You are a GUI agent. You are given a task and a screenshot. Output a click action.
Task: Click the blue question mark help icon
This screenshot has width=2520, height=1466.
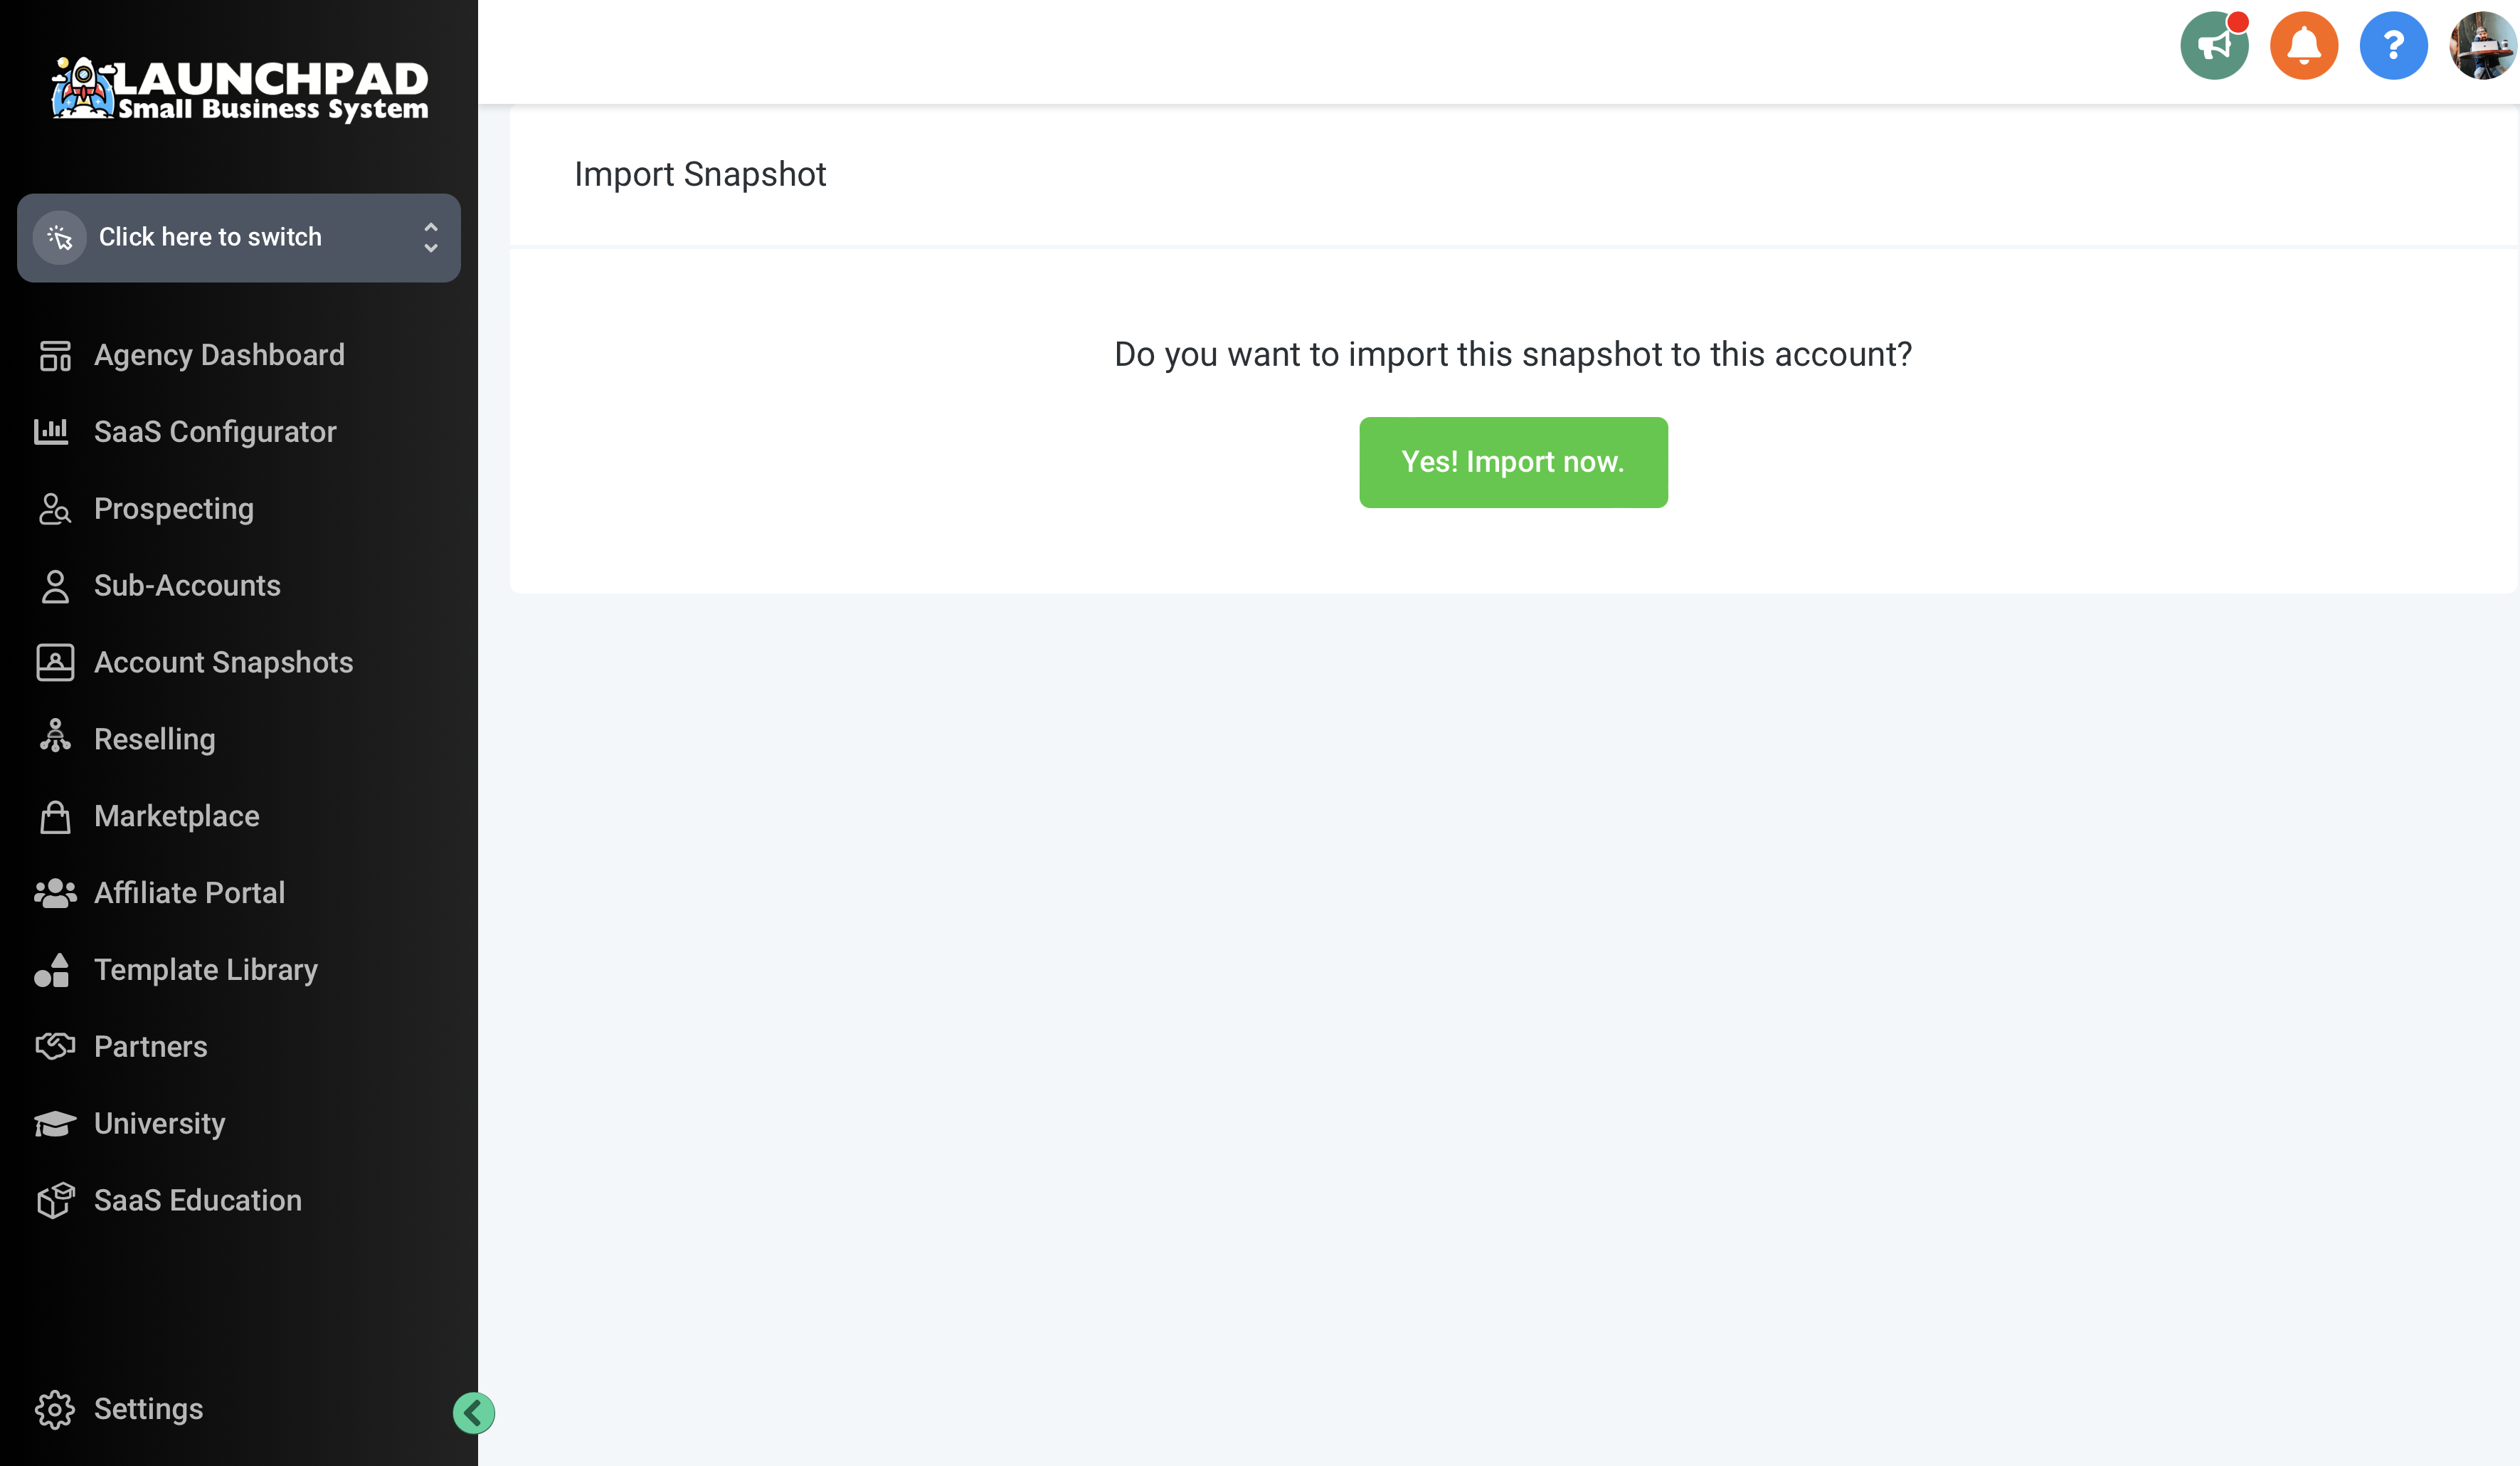pyautogui.click(x=2392, y=46)
